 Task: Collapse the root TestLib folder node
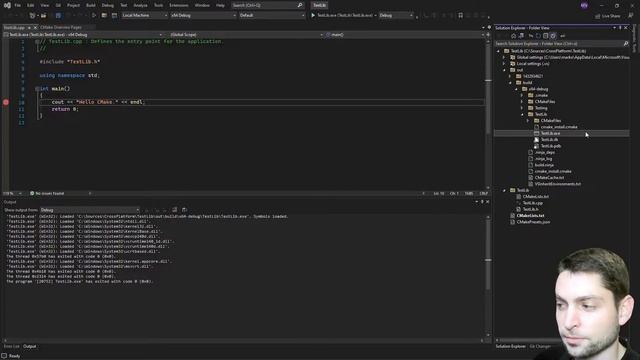point(498,51)
